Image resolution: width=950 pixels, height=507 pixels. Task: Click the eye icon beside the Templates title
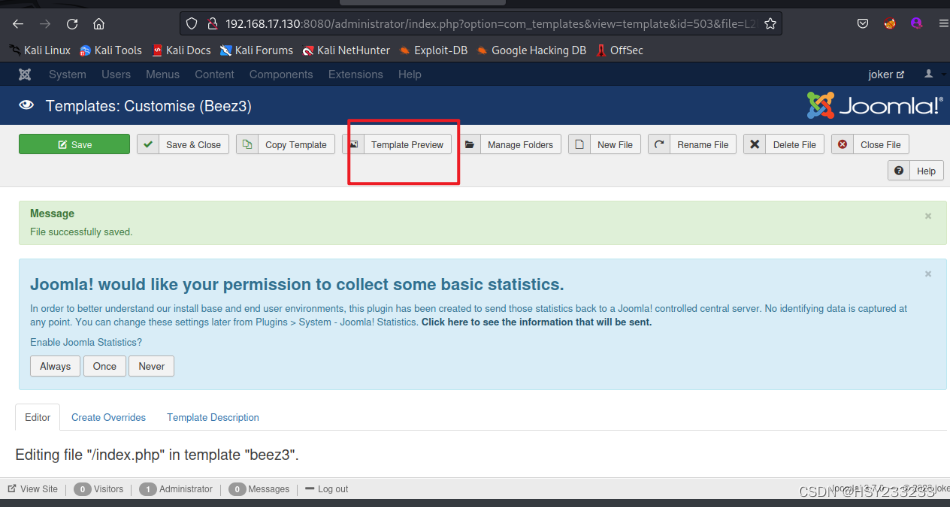point(26,105)
